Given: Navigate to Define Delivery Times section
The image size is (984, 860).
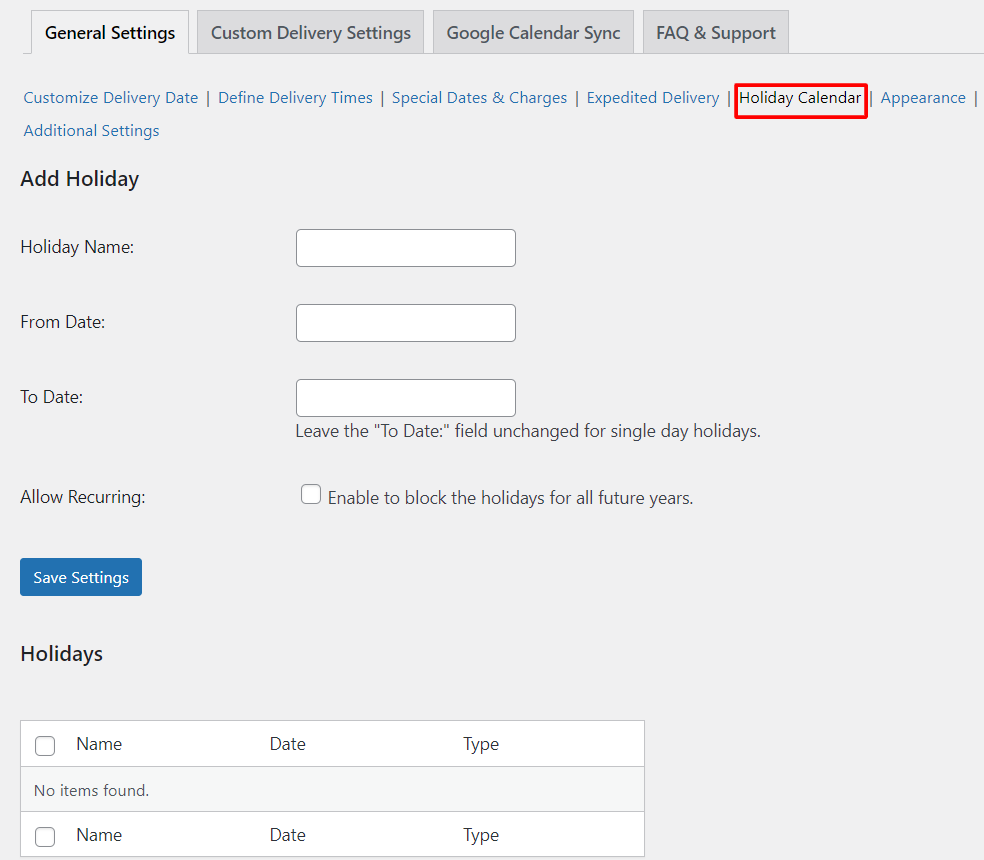Looking at the screenshot, I should pos(295,98).
